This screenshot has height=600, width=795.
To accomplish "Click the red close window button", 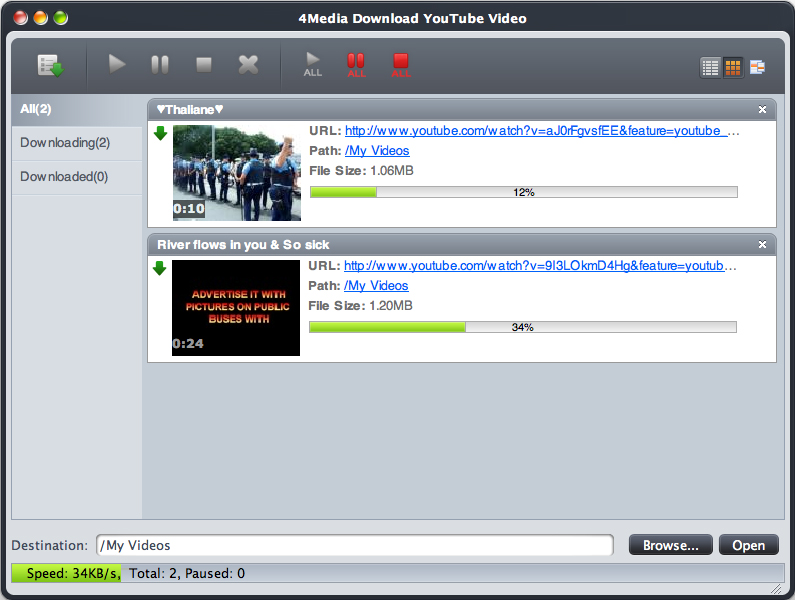I will [x=20, y=18].
